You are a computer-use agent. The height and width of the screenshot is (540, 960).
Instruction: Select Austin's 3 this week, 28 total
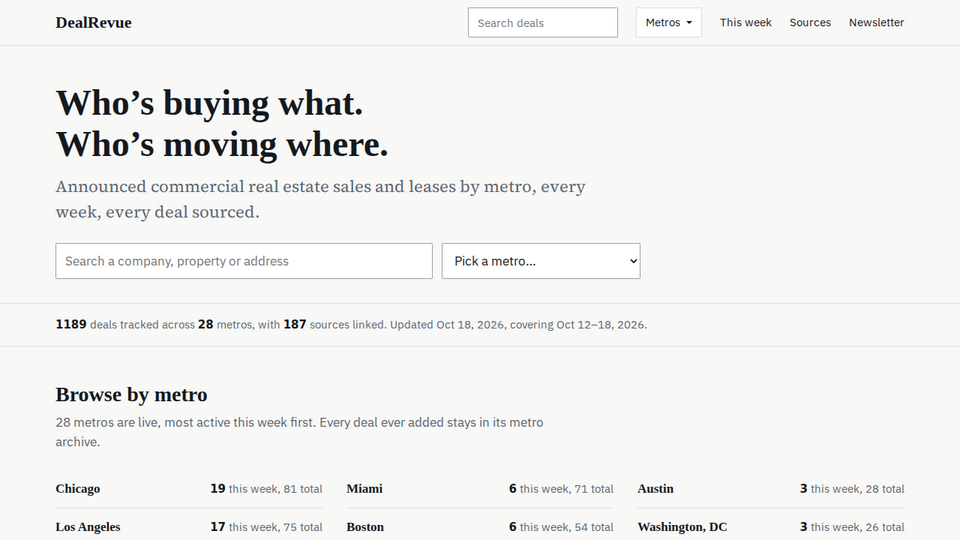pos(852,489)
